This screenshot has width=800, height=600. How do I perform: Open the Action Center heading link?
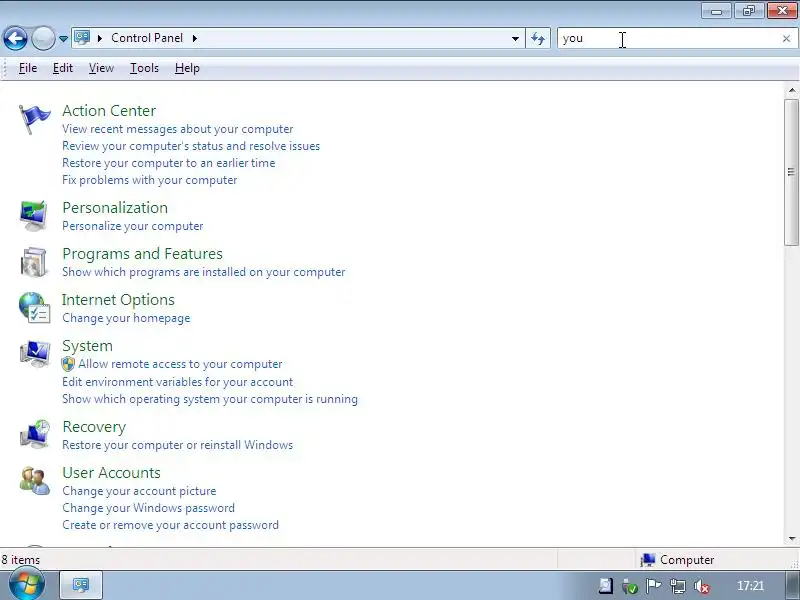click(109, 111)
